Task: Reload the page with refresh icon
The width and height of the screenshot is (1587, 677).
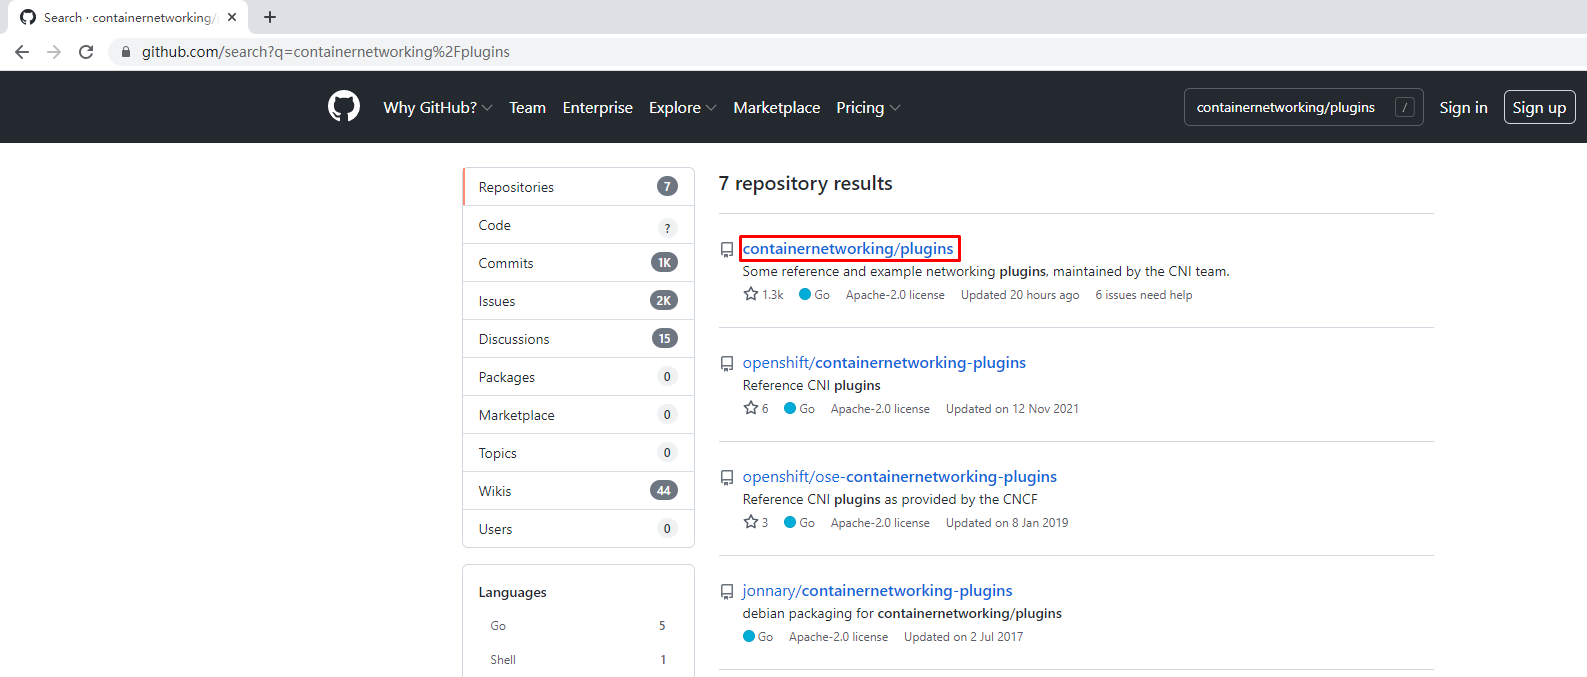Action: point(86,52)
